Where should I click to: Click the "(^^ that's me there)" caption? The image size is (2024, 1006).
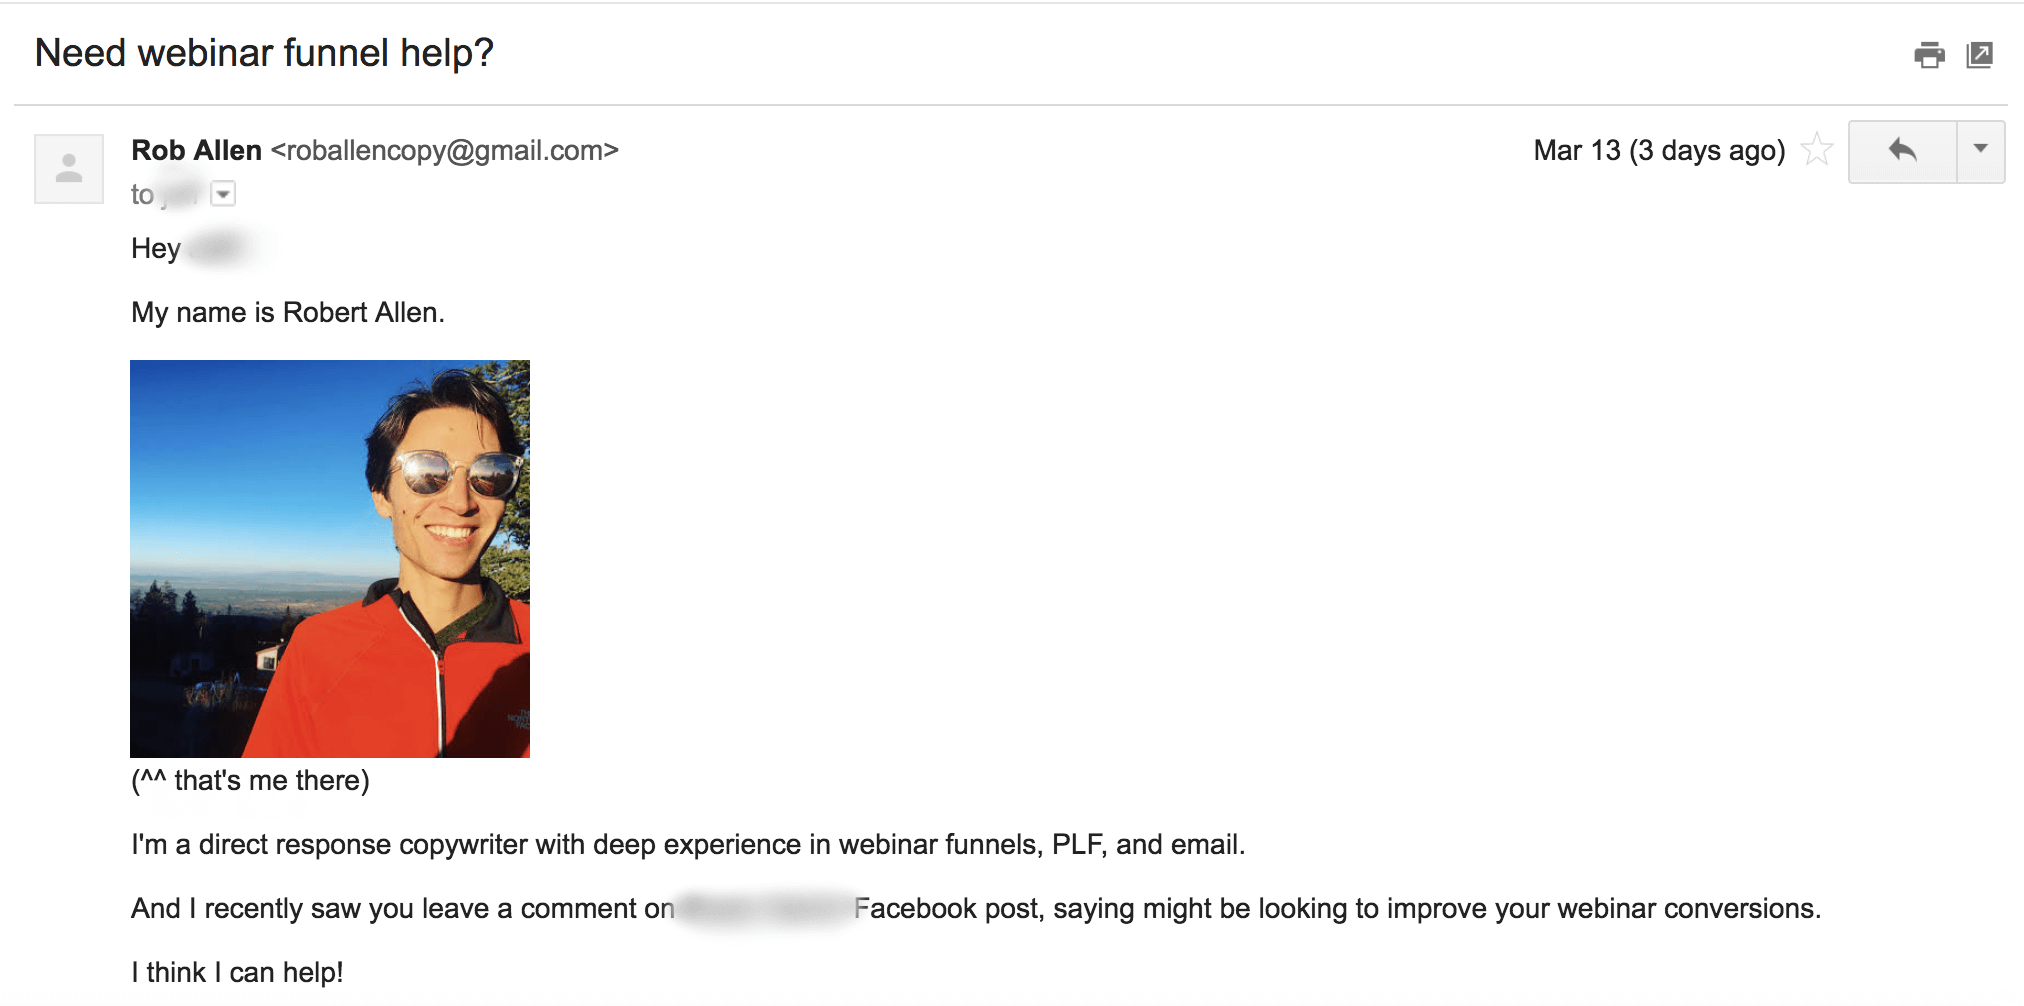pos(250,780)
